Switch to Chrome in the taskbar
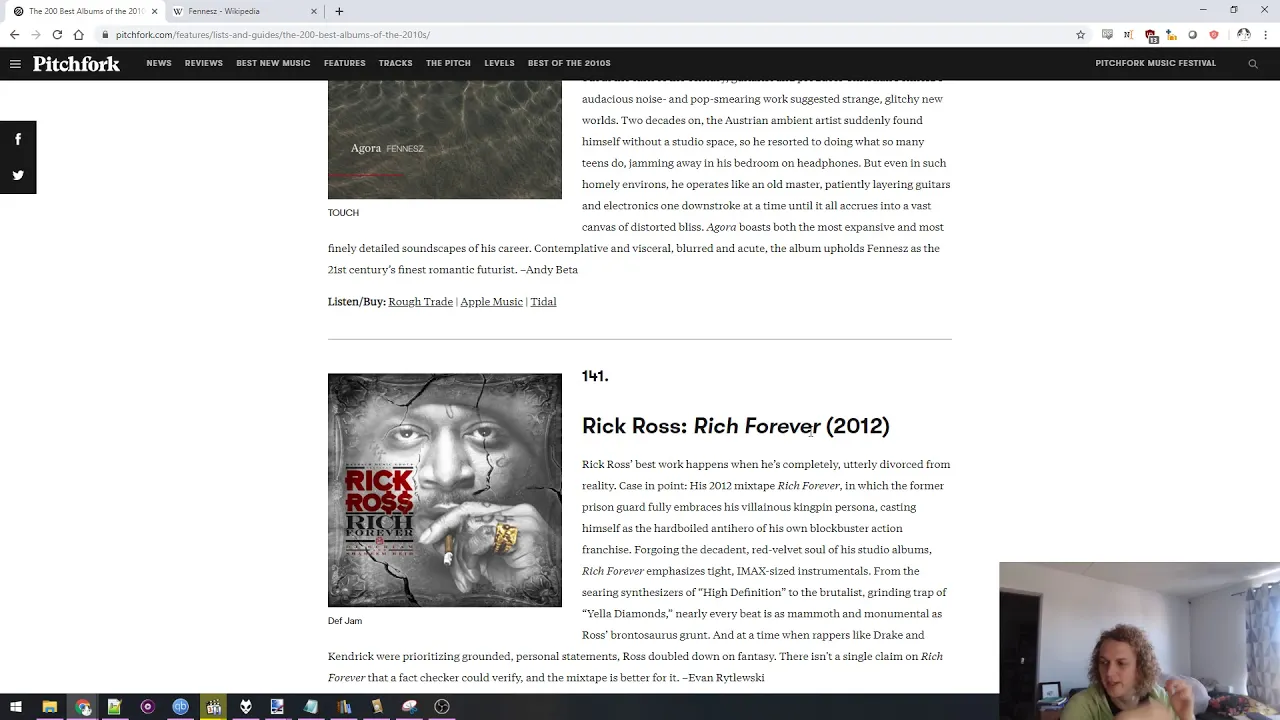Viewport: 1280px width, 720px height. tap(82, 707)
